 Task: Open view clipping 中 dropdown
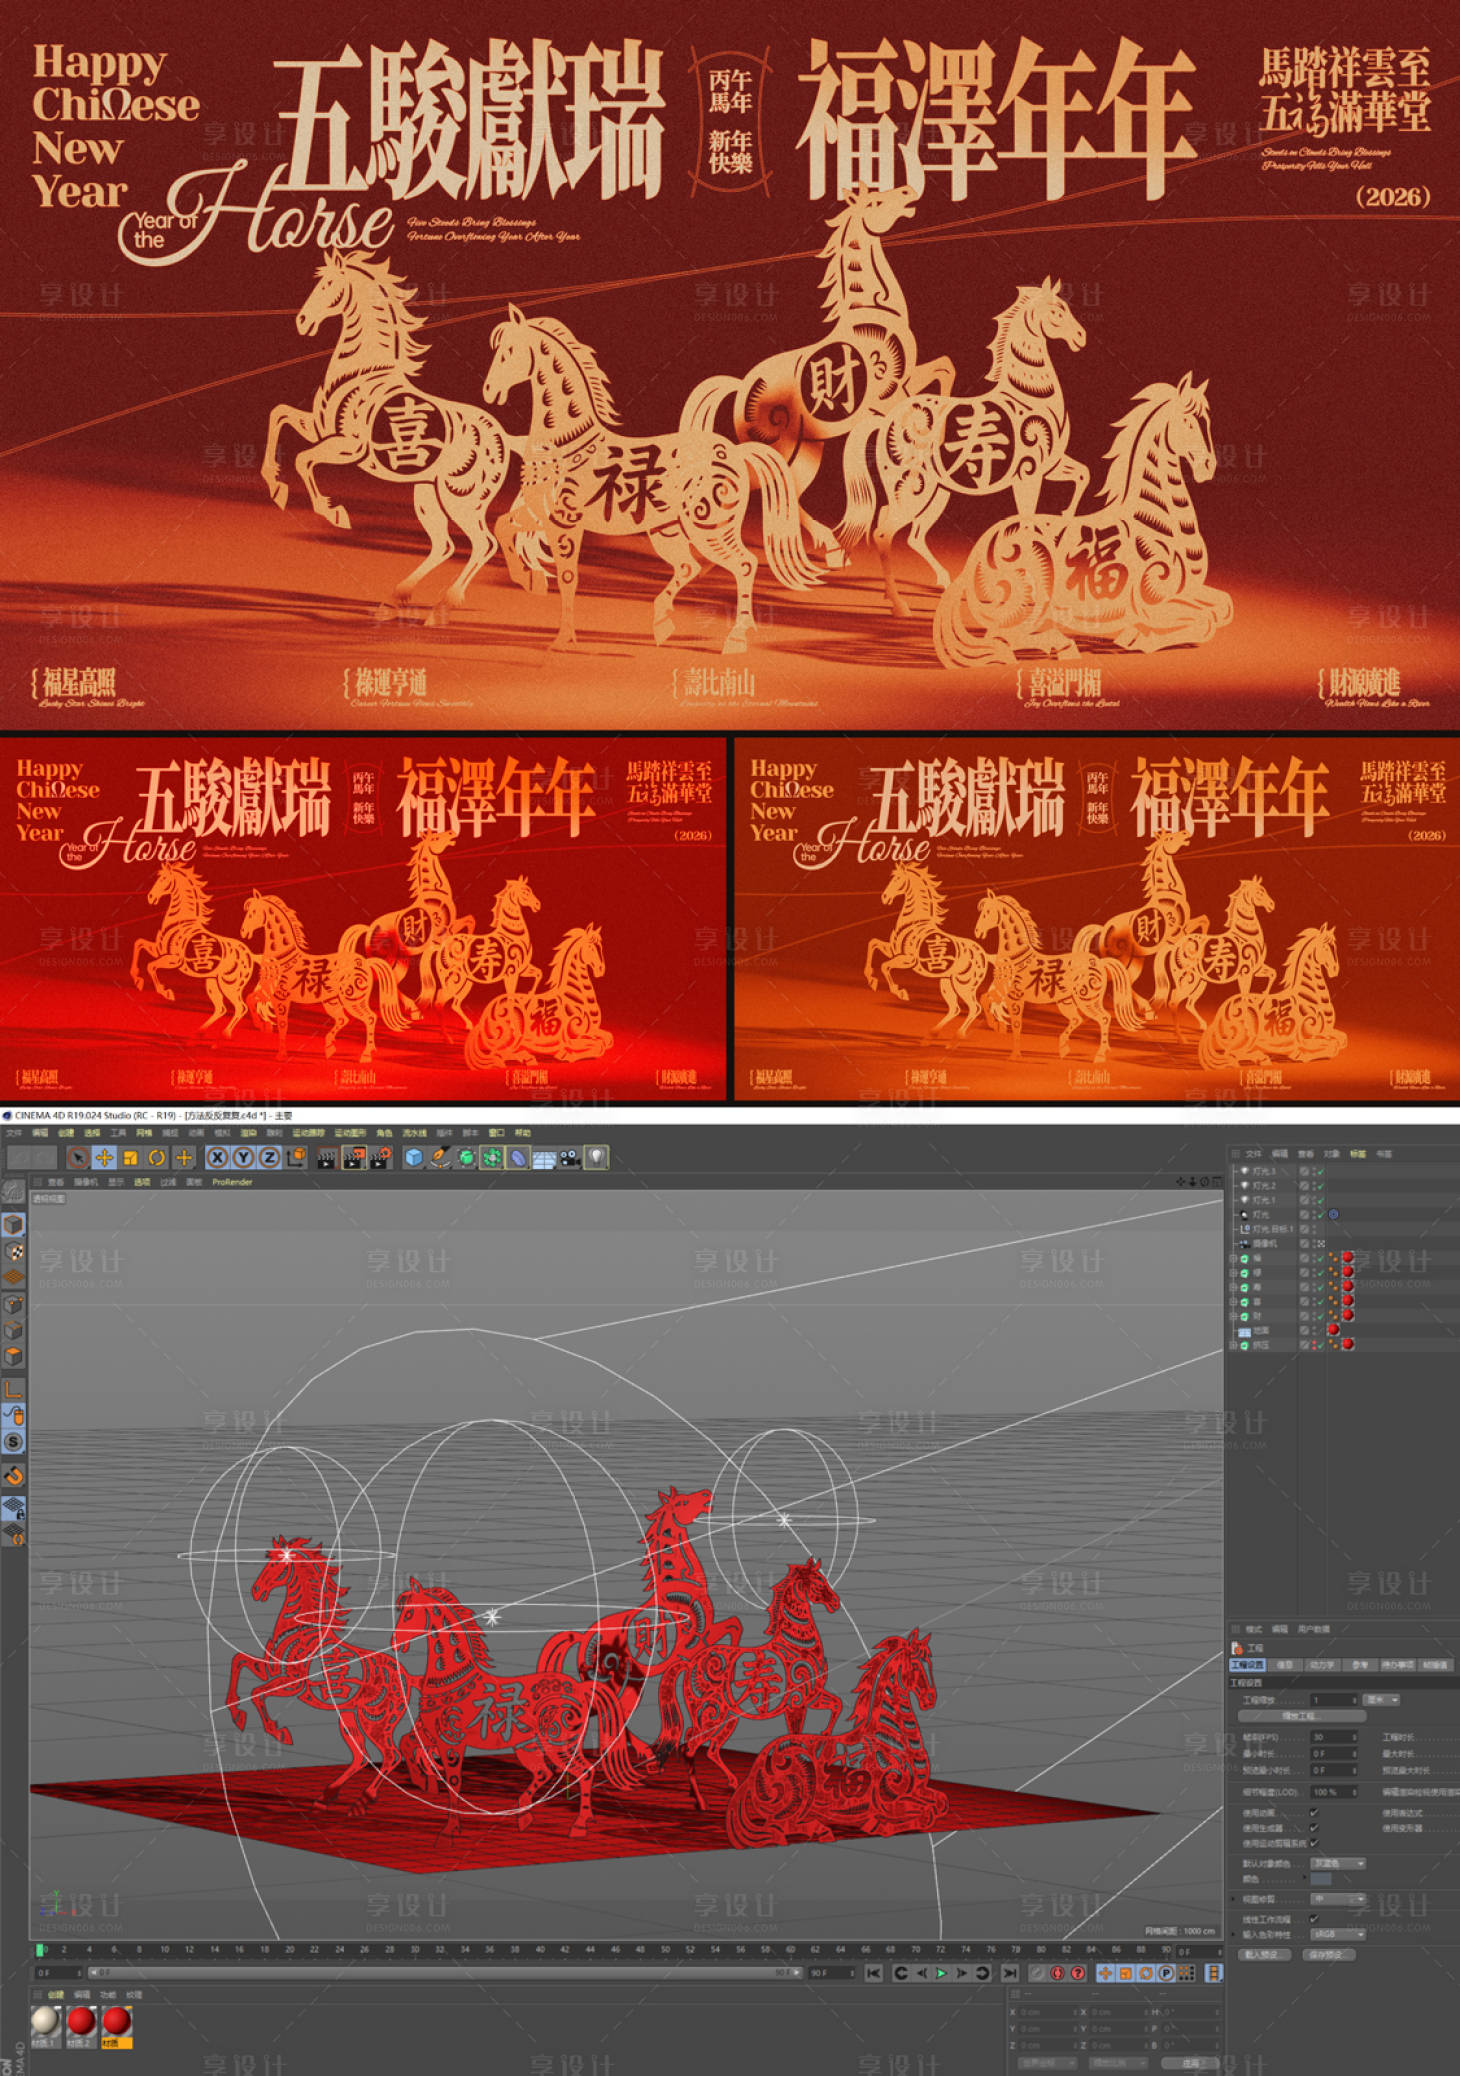coord(1338,1898)
